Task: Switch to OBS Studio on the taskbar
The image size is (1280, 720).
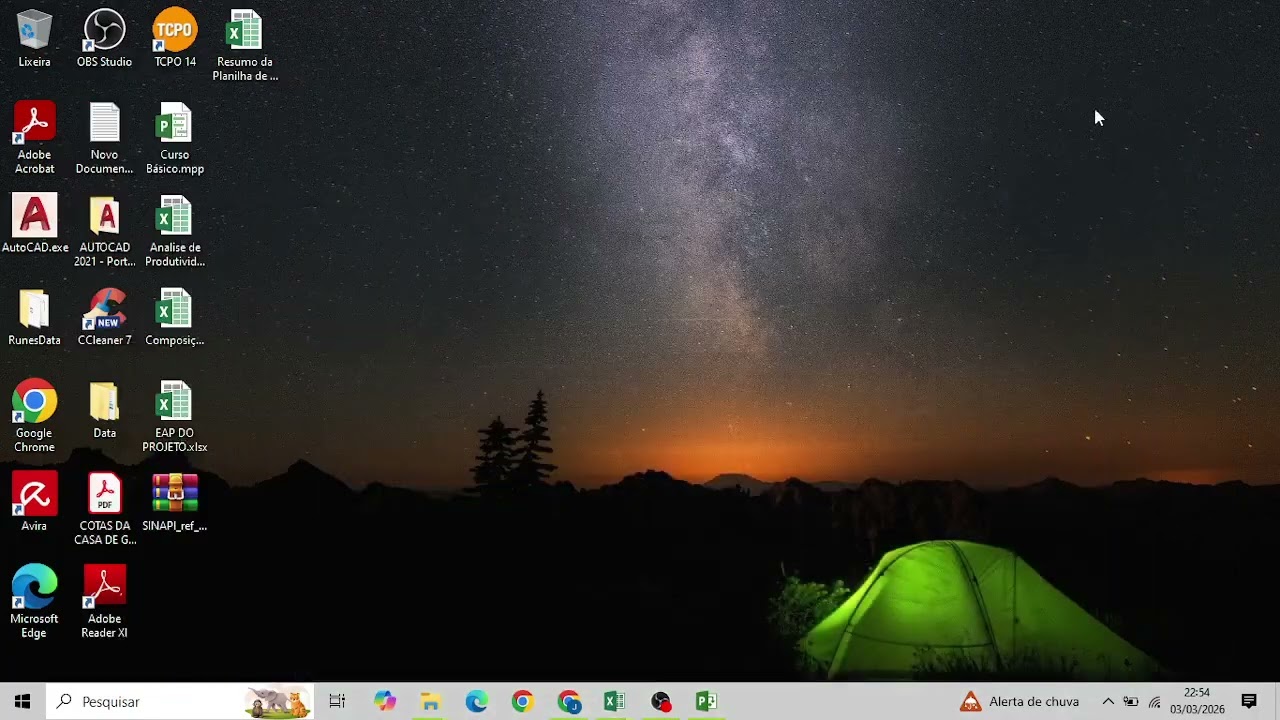Action: click(660, 701)
